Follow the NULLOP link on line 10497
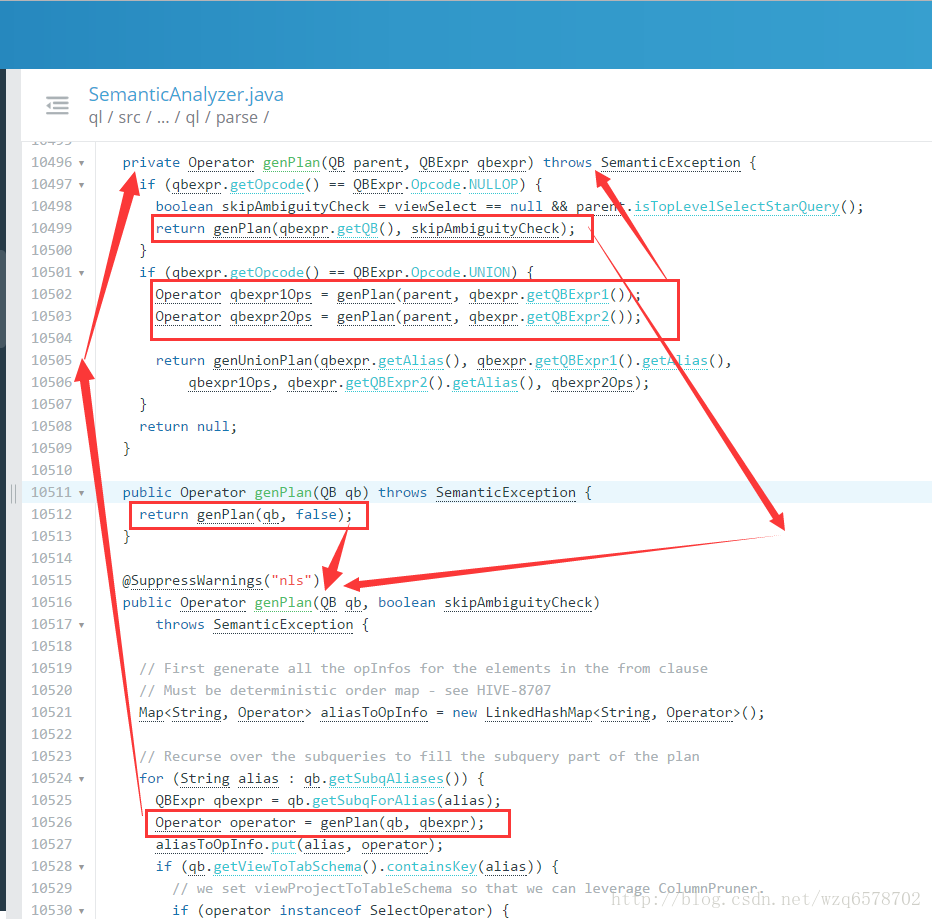The image size is (932, 919). click(493, 185)
